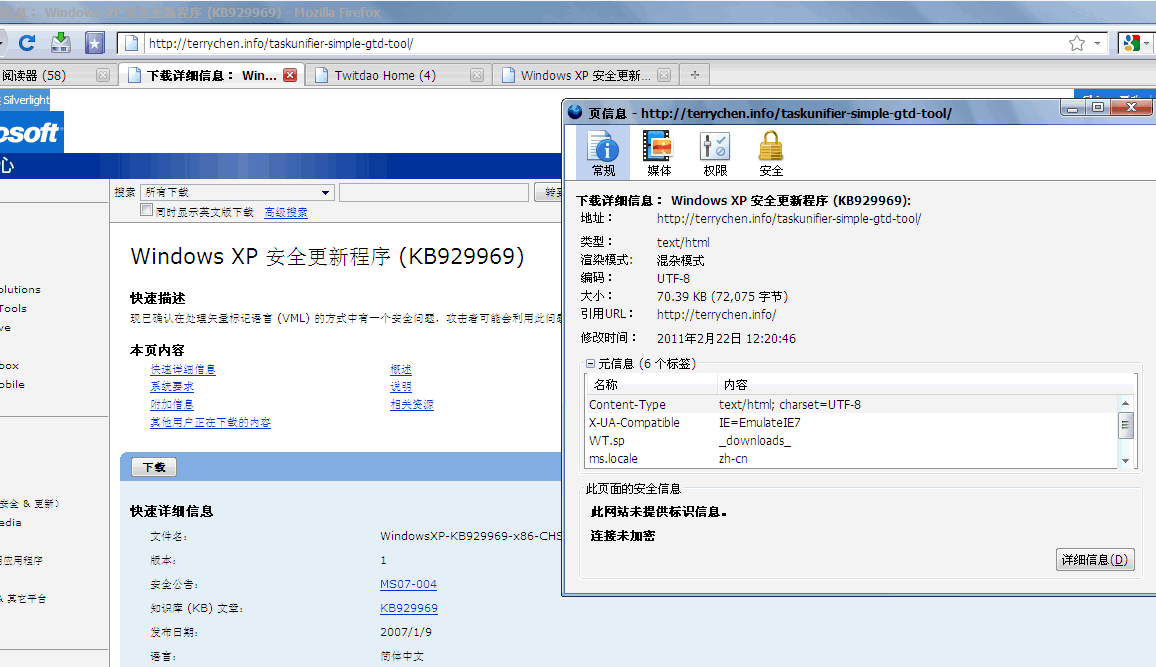
Task: Click the meta list scroll down arrow
Action: (x=1125, y=461)
